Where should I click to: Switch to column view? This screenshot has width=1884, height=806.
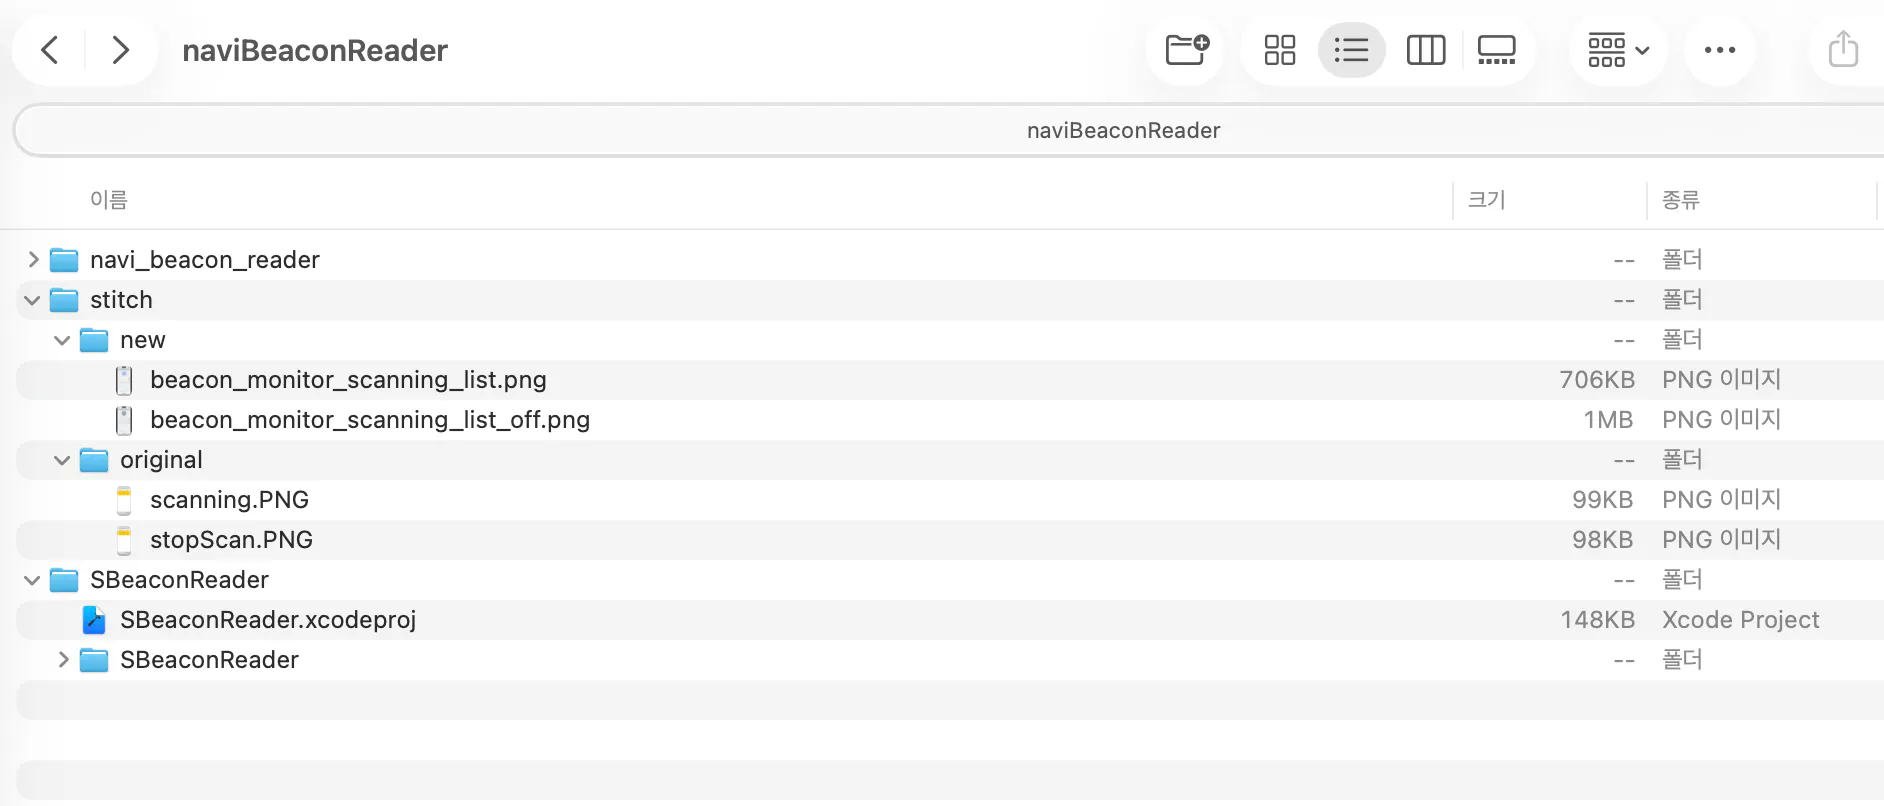click(1426, 50)
